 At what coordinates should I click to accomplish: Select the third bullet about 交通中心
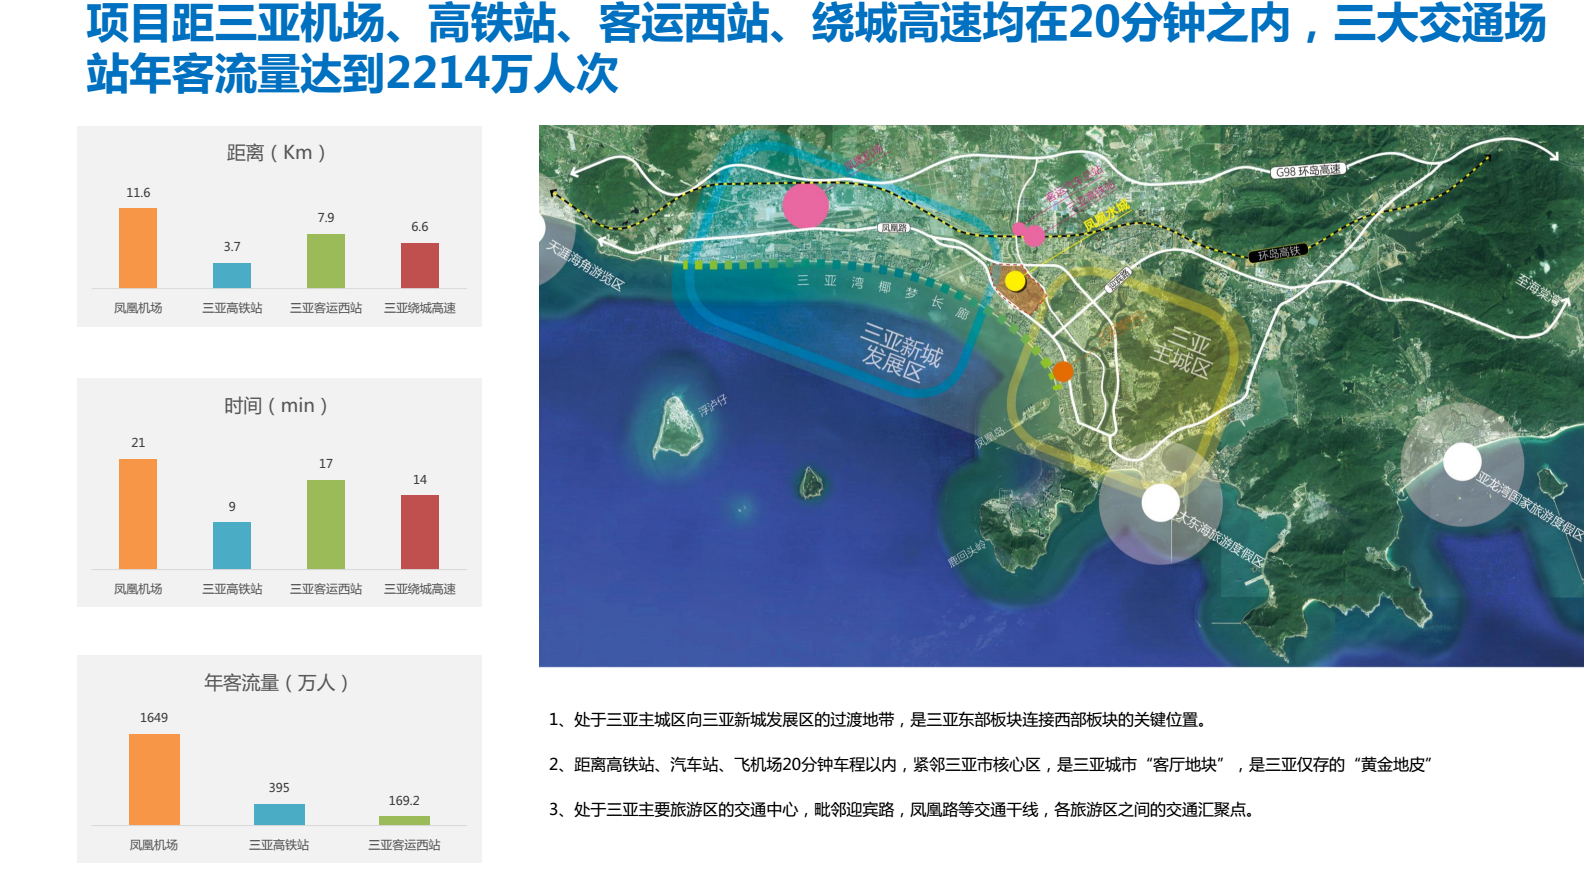click(x=903, y=810)
